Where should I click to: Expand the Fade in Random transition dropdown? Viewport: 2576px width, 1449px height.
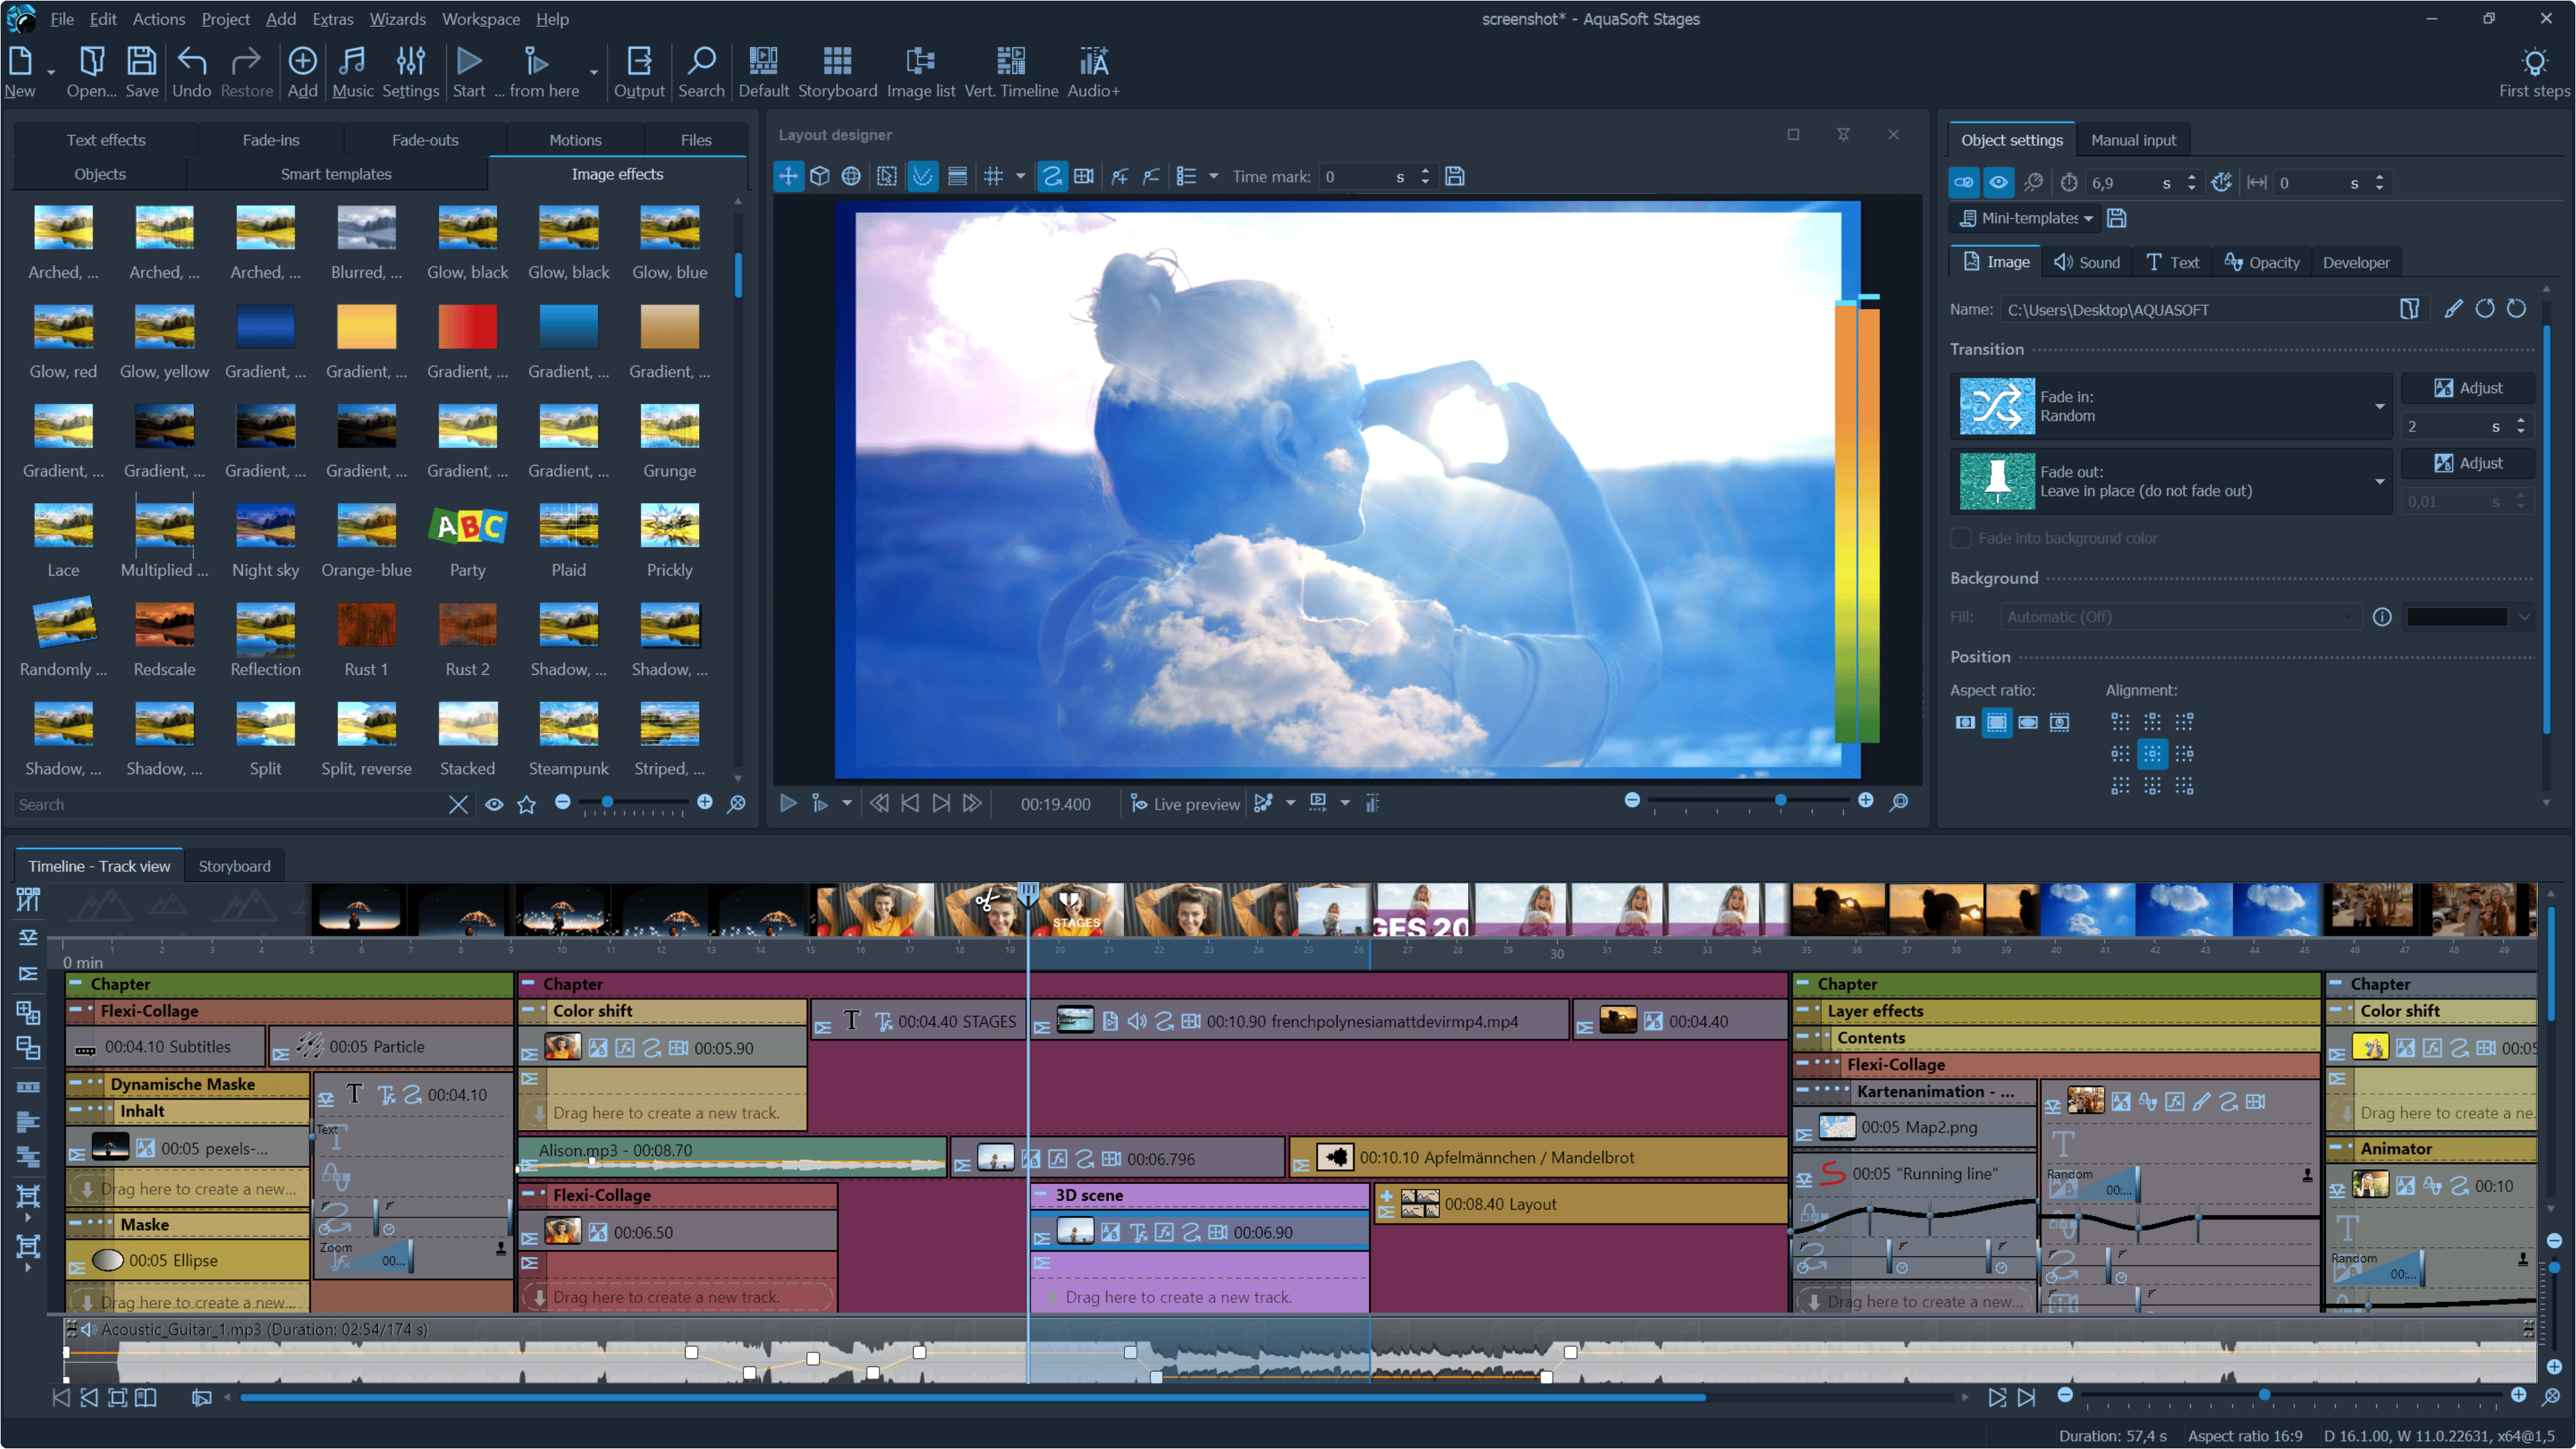point(2379,406)
